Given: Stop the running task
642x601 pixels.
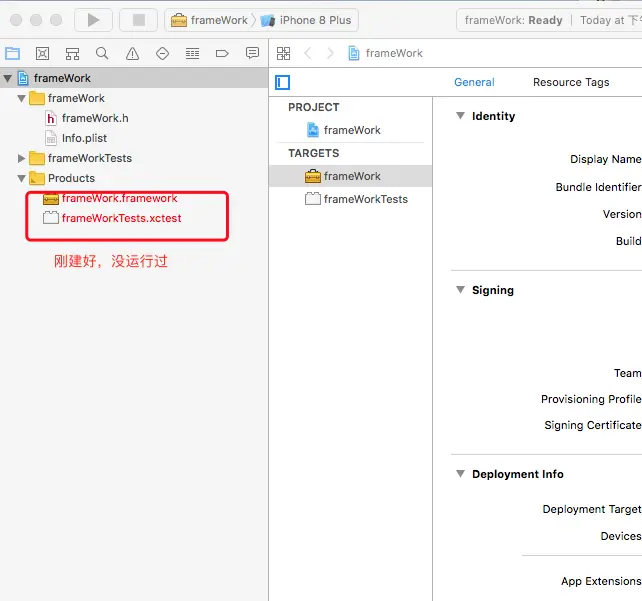Looking at the screenshot, I should [138, 20].
